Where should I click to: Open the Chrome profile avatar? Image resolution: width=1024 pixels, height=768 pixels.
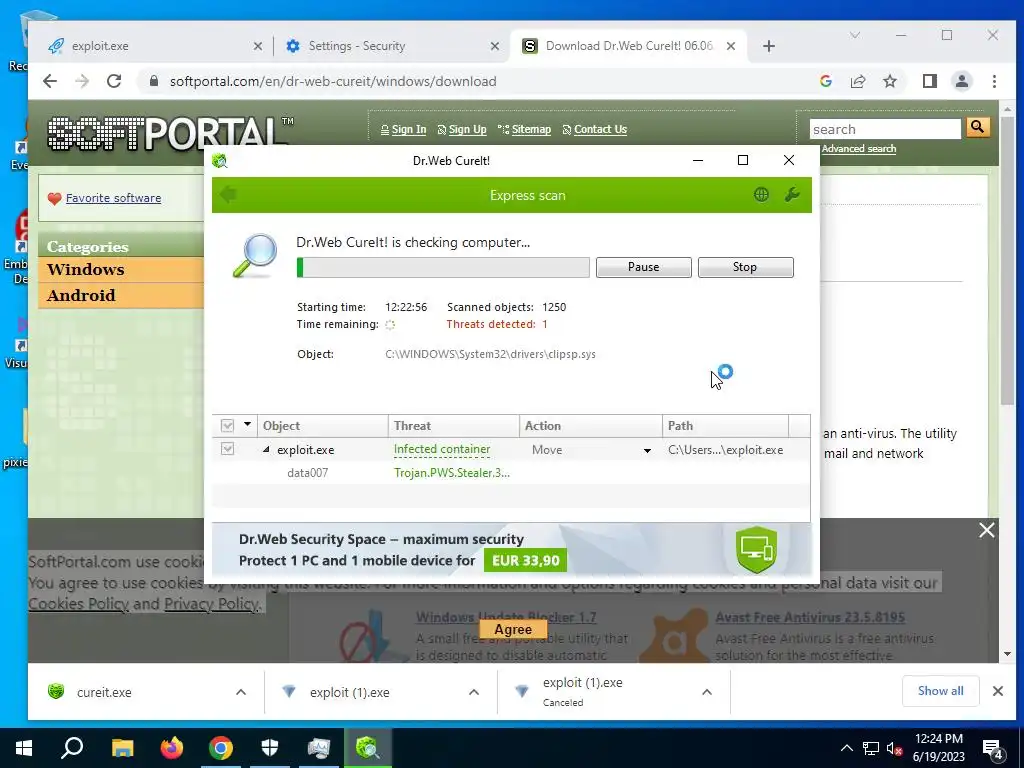[961, 81]
